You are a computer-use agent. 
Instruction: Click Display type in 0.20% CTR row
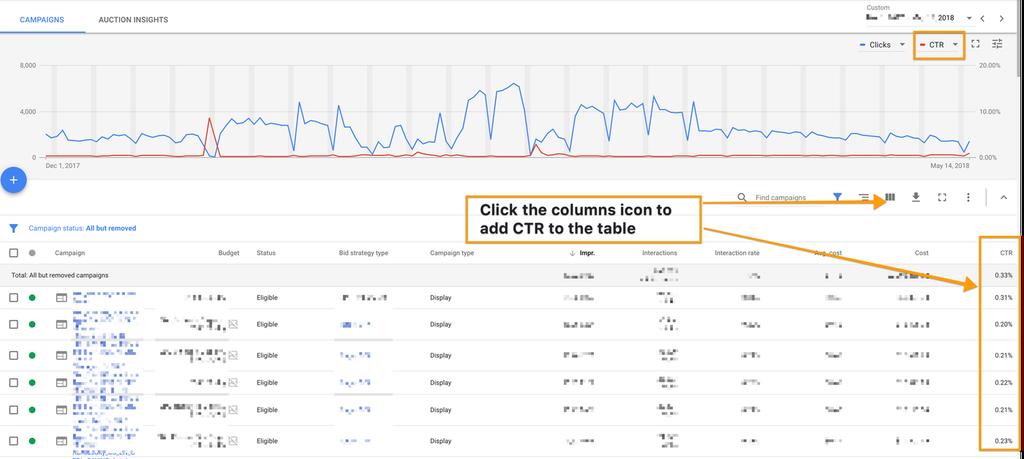pyautogui.click(x=441, y=324)
